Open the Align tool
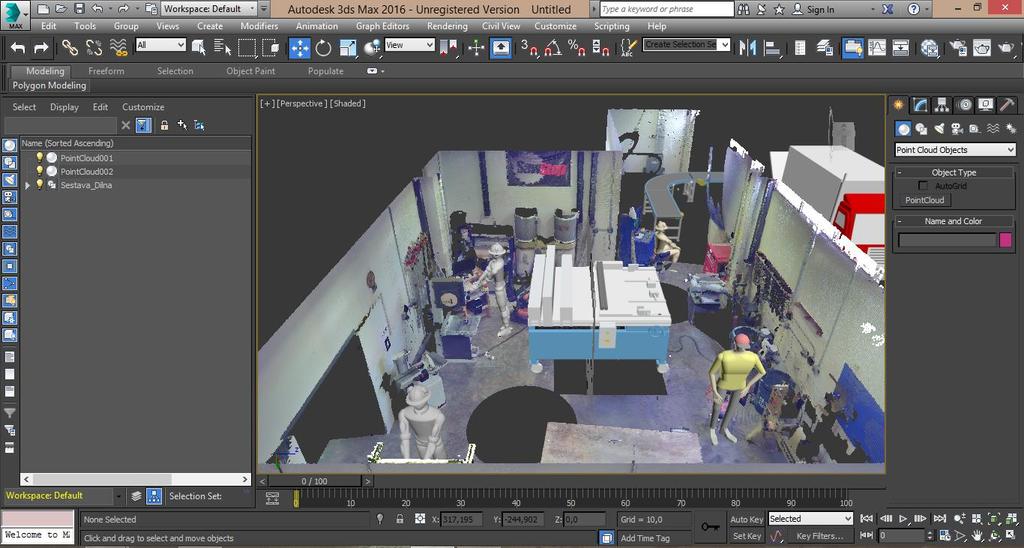The width and height of the screenshot is (1024, 548). point(773,48)
